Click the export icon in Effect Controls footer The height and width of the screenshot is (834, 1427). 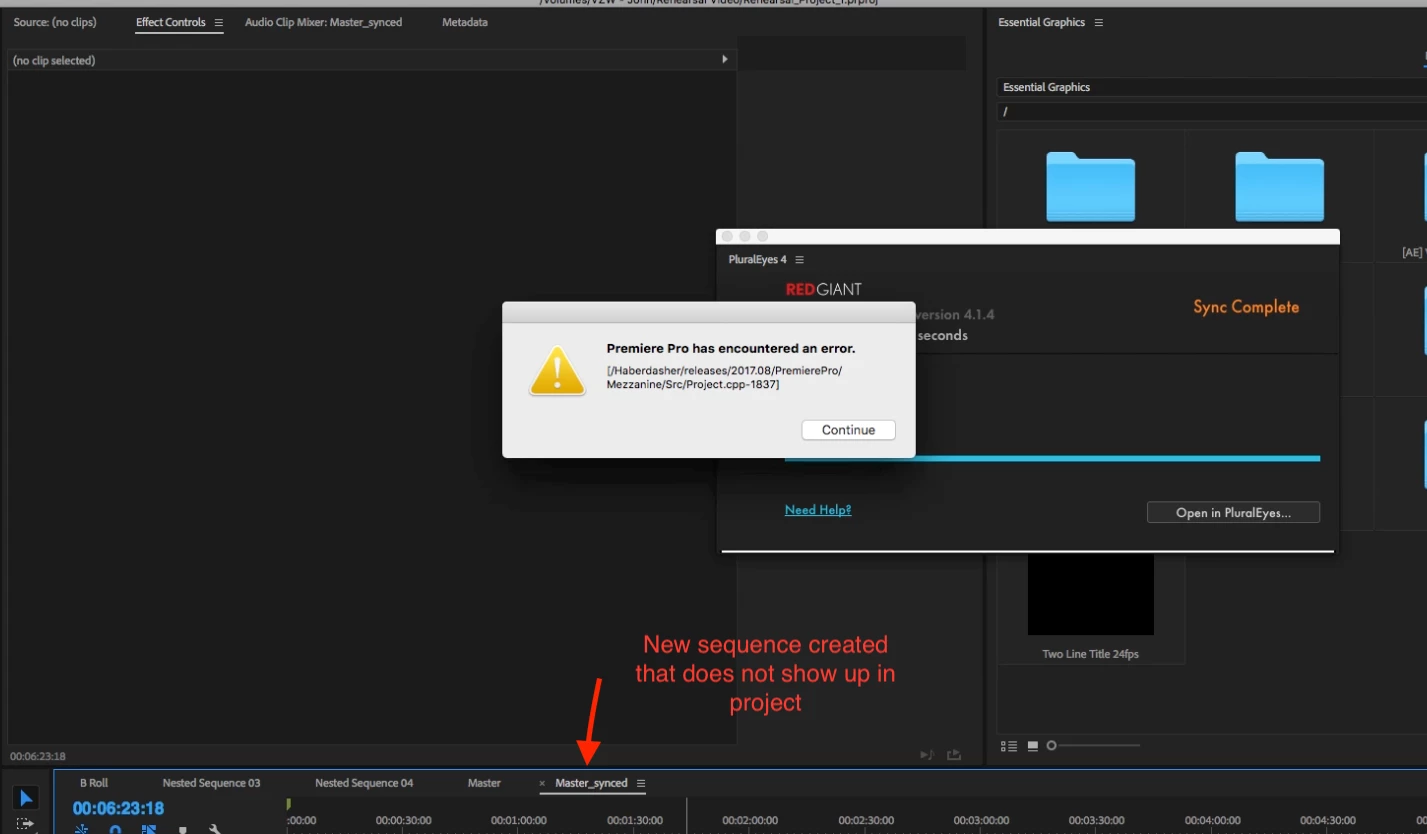[954, 755]
